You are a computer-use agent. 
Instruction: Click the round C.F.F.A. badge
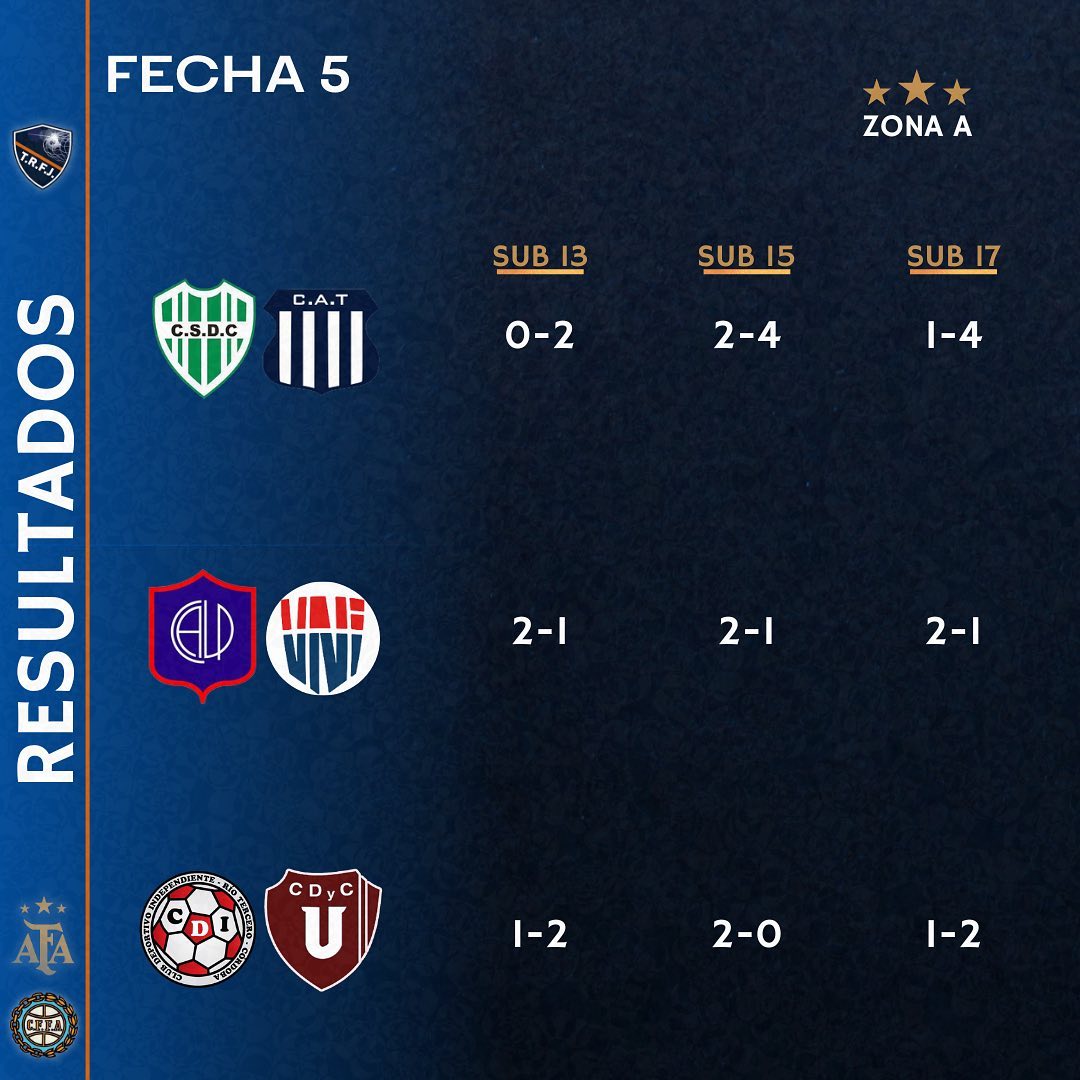click(x=42, y=1024)
